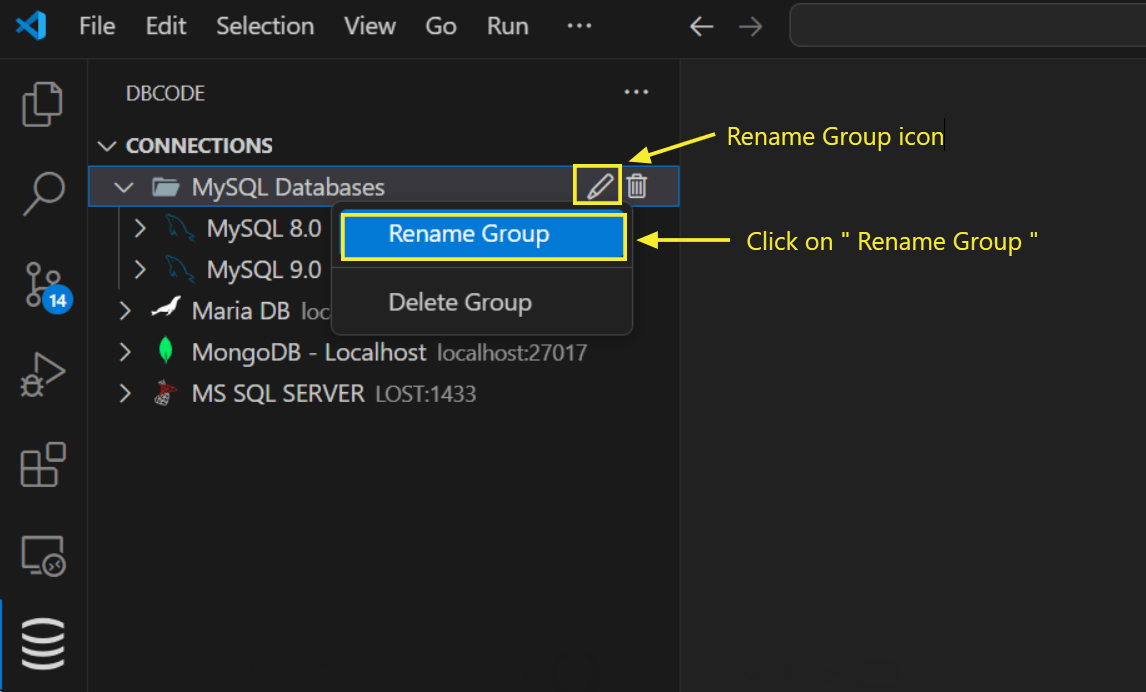1146x692 pixels.
Task: Open Source Control view showing 14 changes
Action: pyautogui.click(x=42, y=285)
